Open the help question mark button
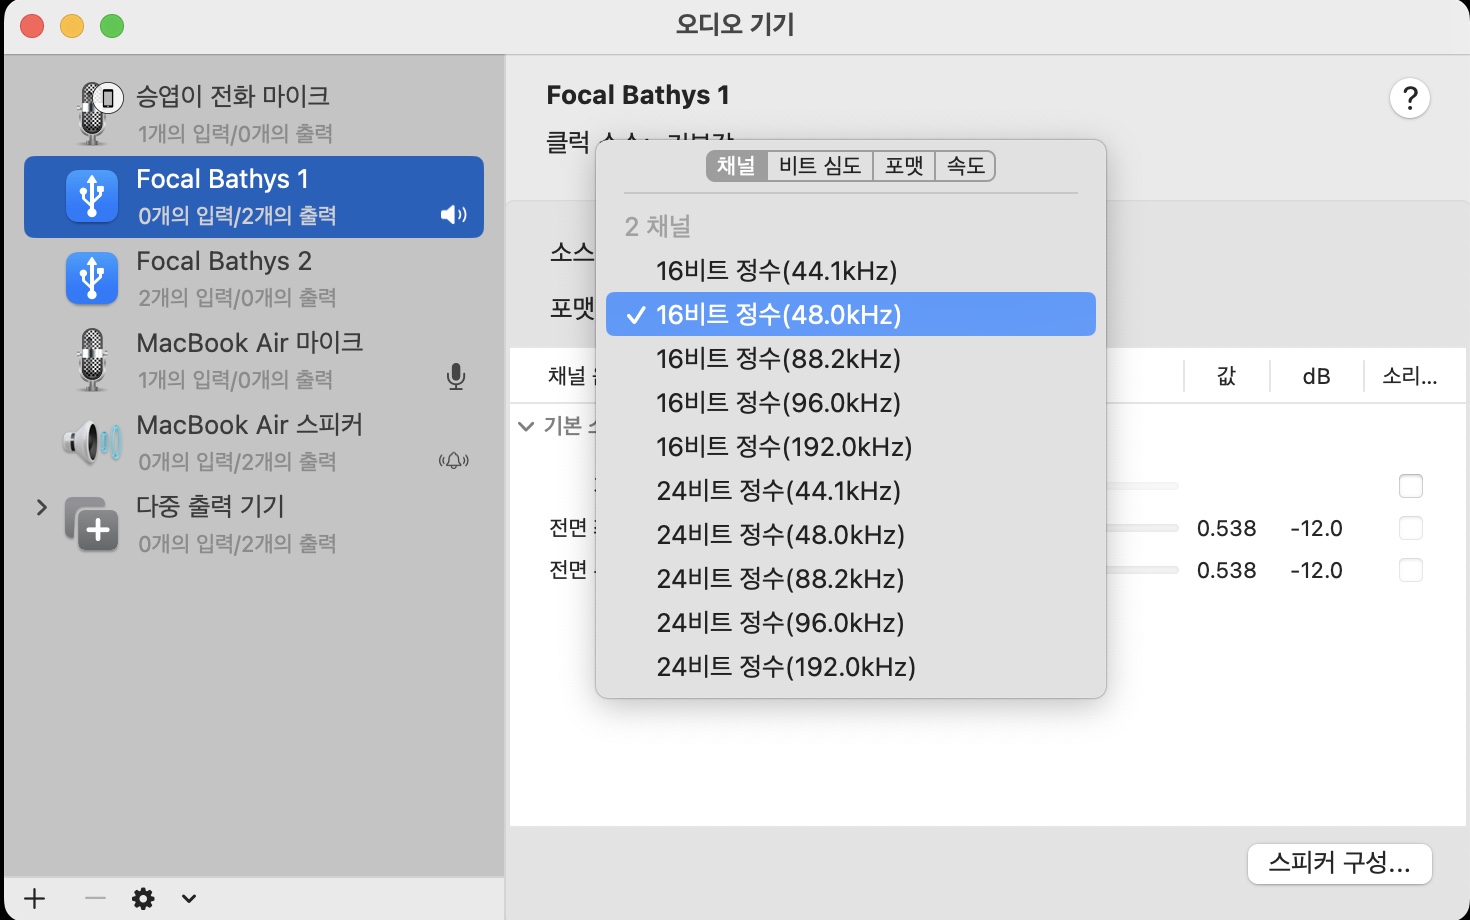The width and height of the screenshot is (1470, 920). click(x=1410, y=98)
